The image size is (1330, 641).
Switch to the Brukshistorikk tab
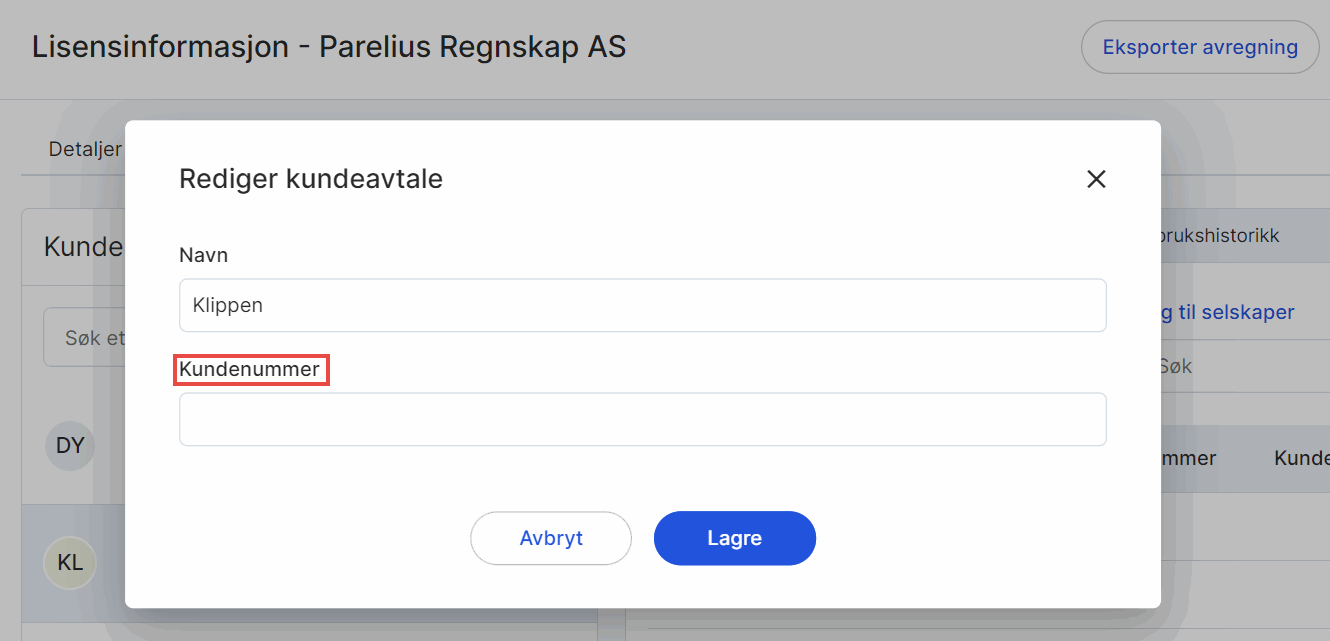pyautogui.click(x=1220, y=237)
